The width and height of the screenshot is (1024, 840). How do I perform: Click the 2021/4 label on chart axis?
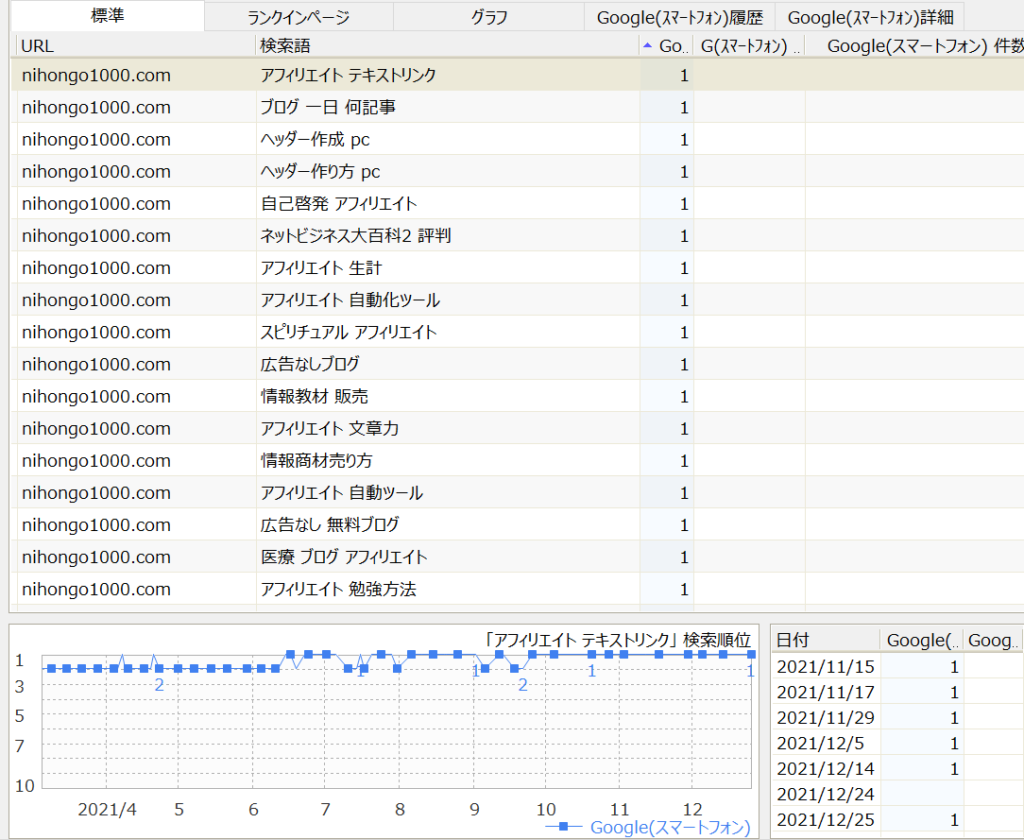pos(107,809)
